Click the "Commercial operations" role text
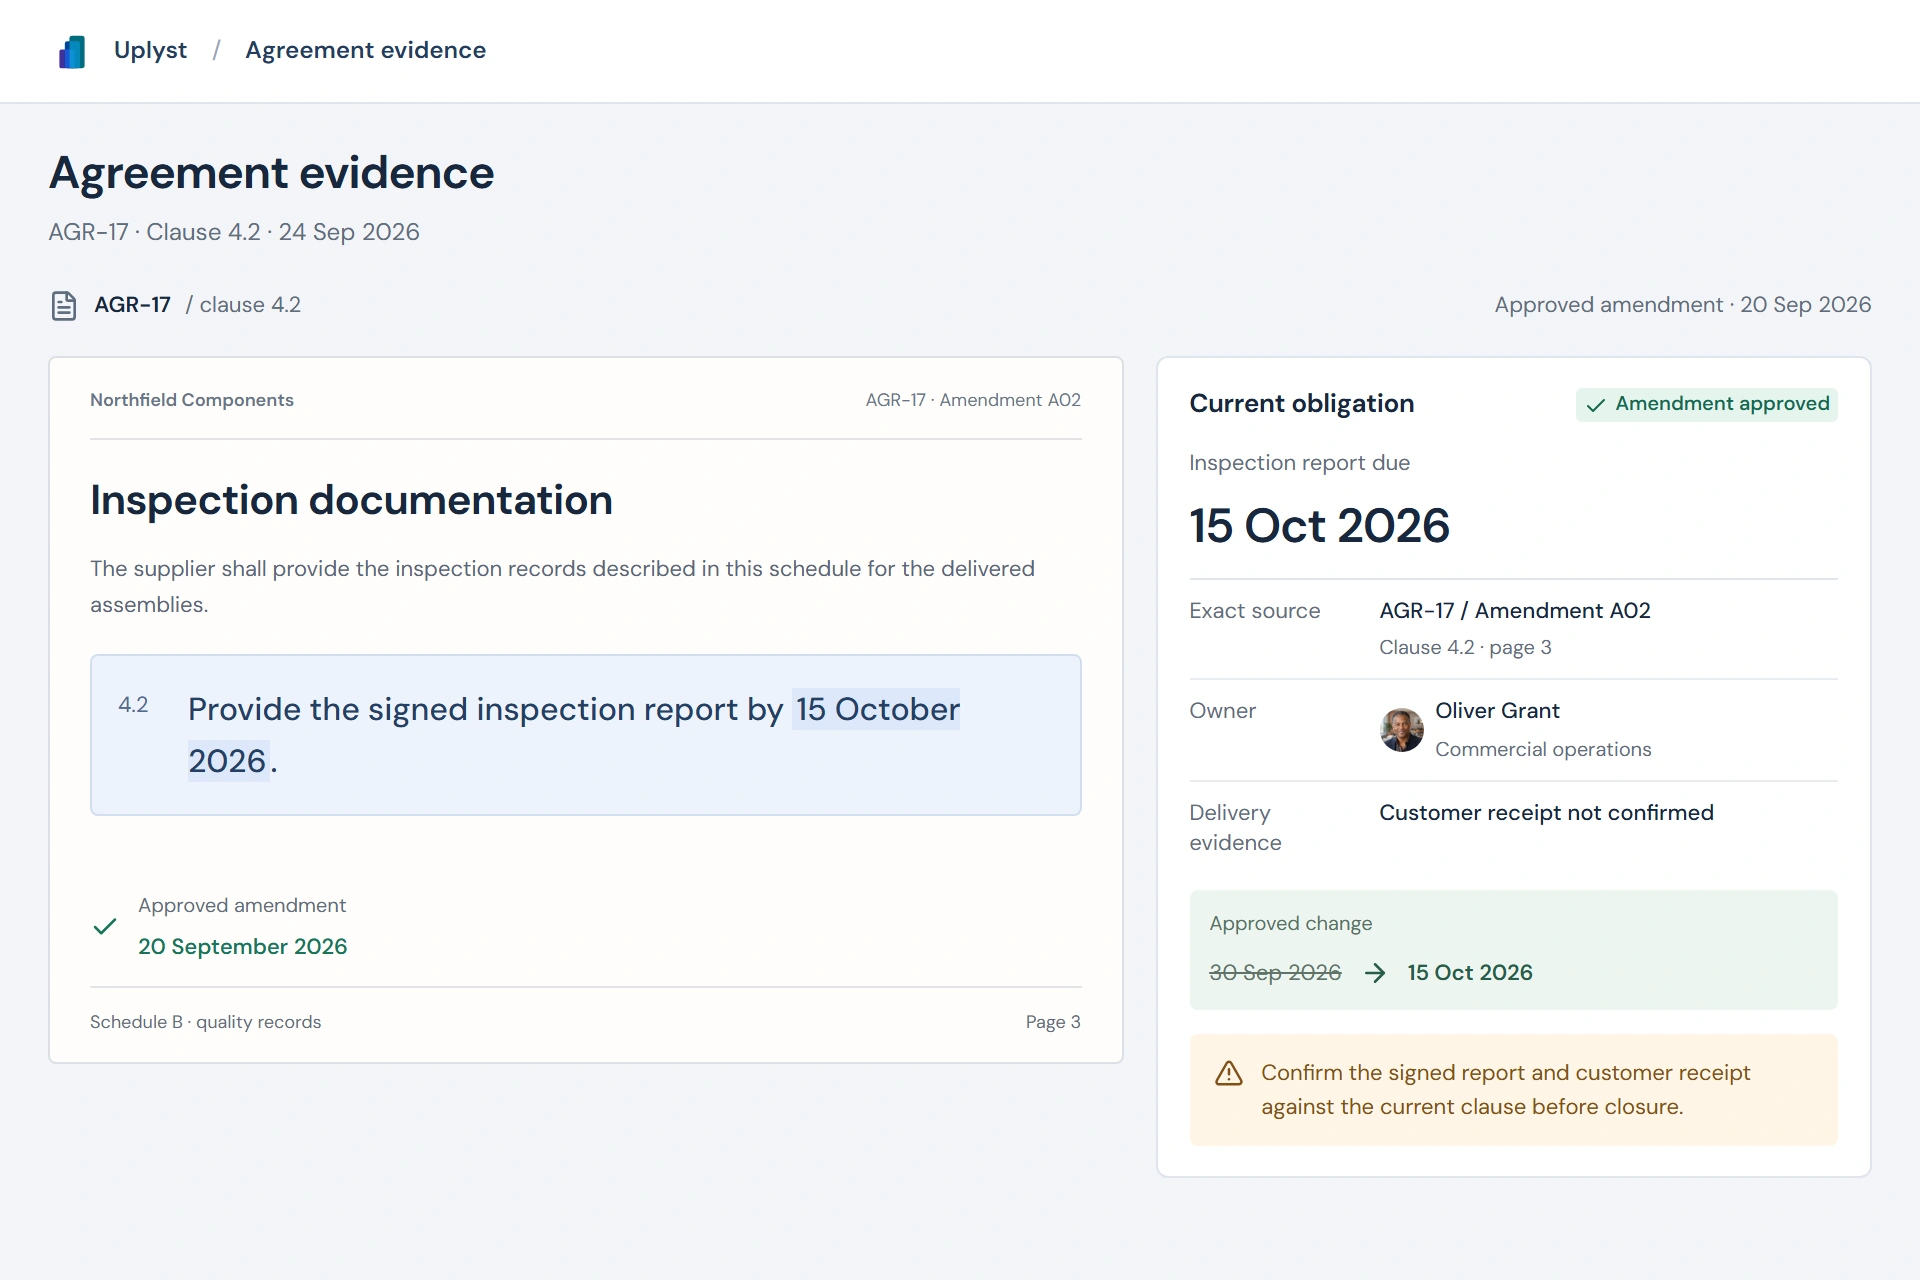Image resolution: width=1920 pixels, height=1280 pixels. 1543,749
